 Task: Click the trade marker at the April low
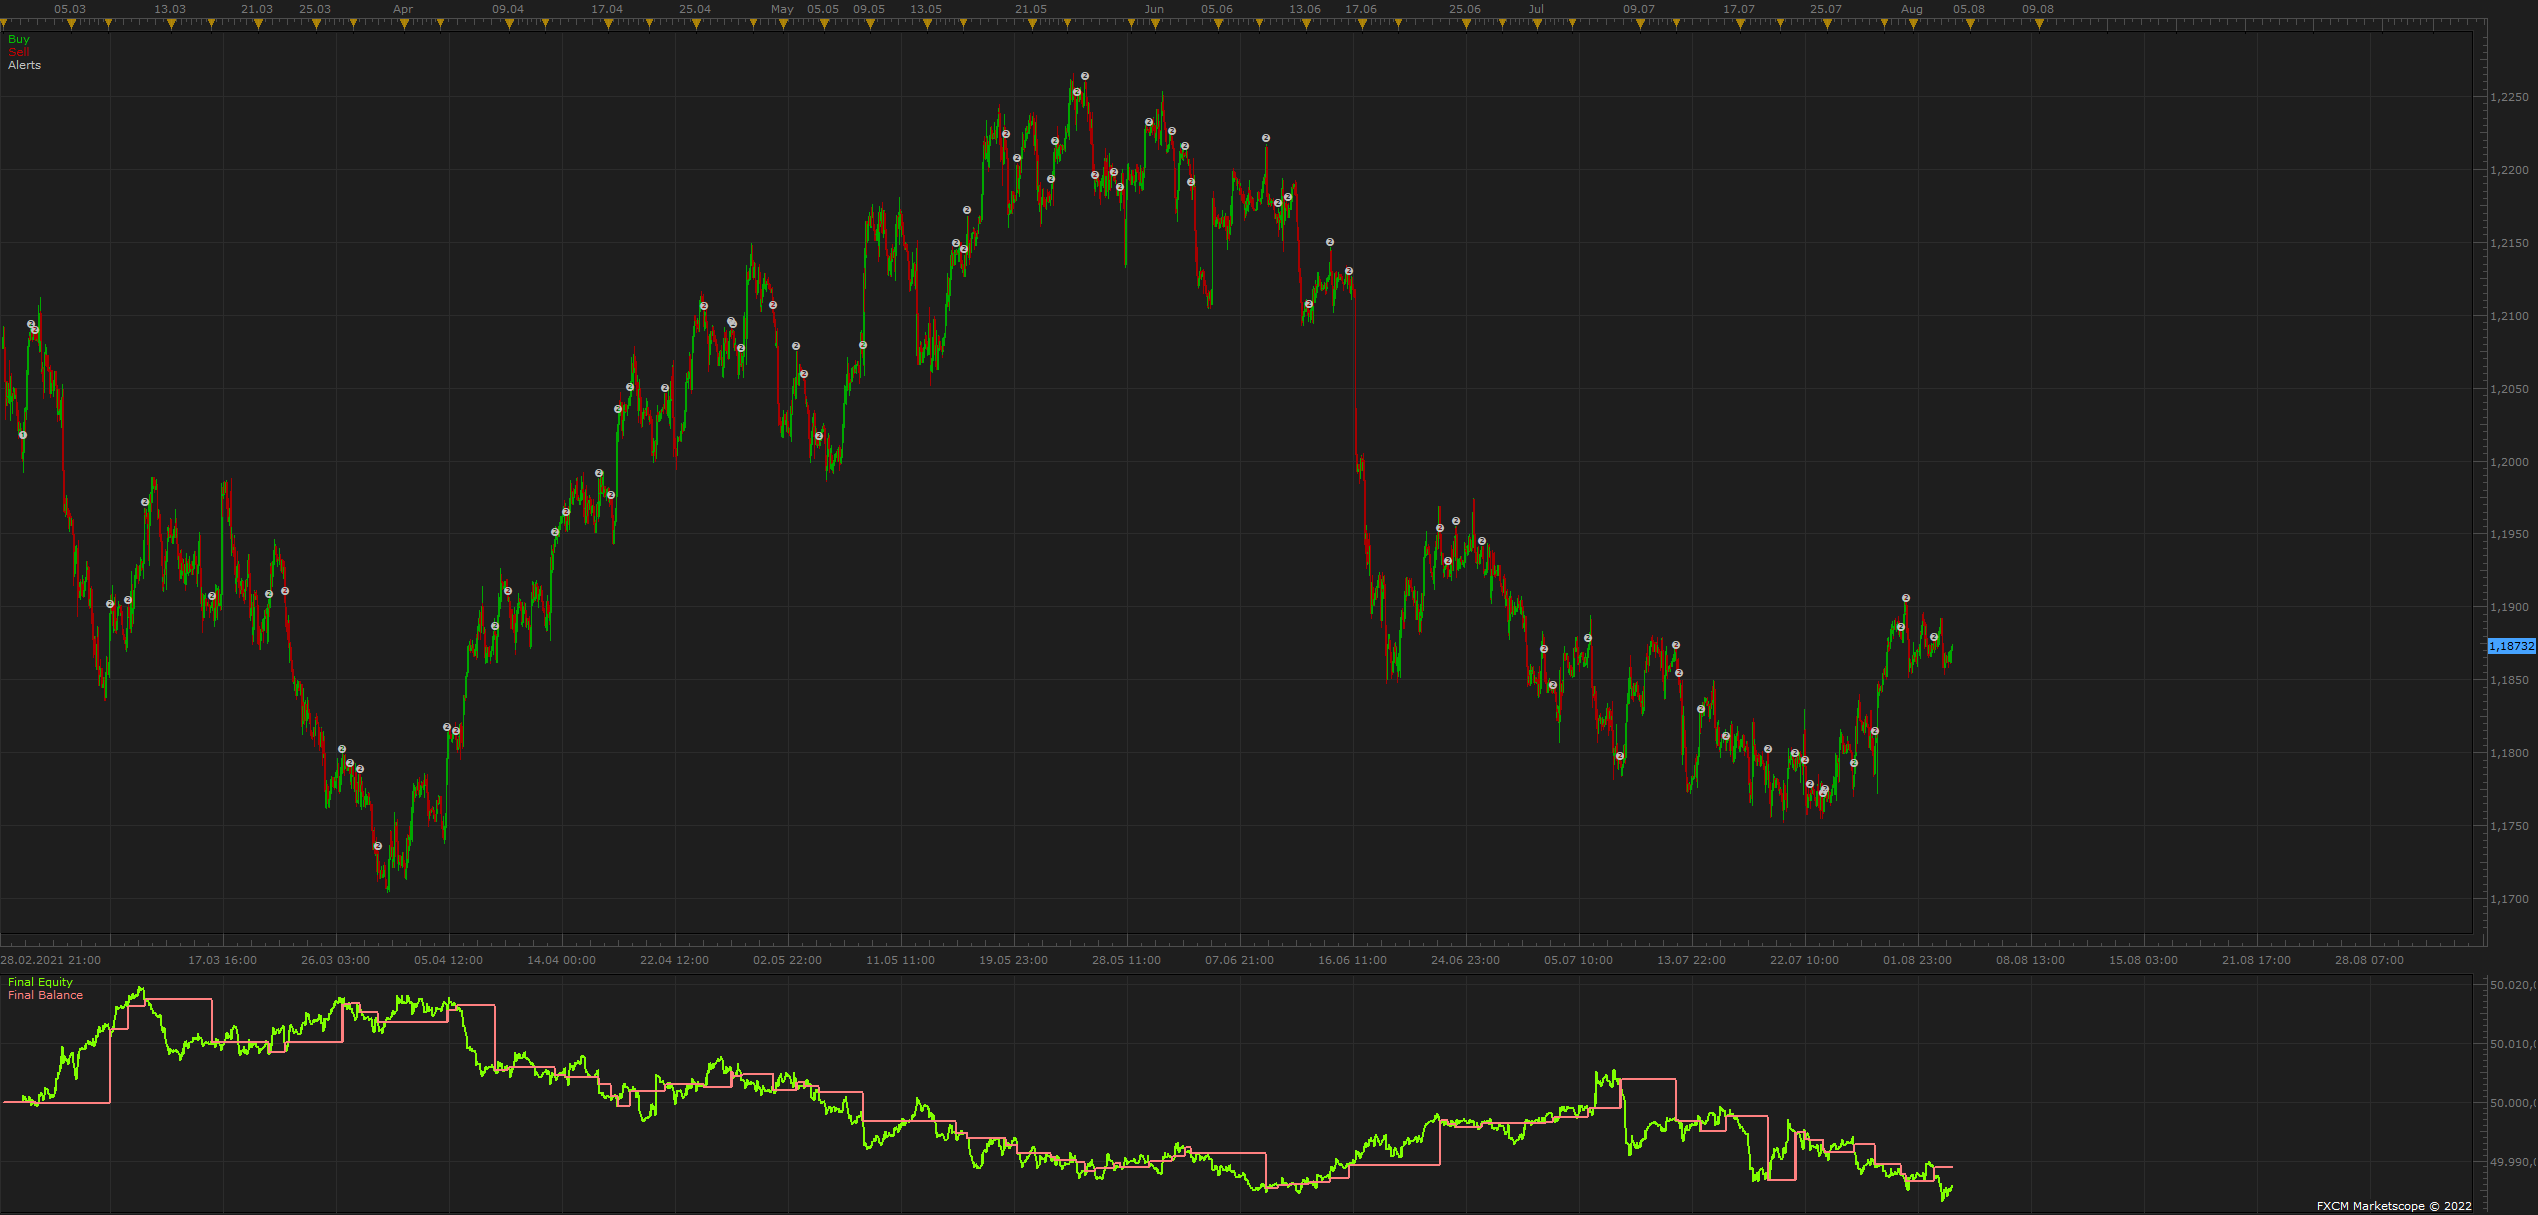(x=378, y=846)
